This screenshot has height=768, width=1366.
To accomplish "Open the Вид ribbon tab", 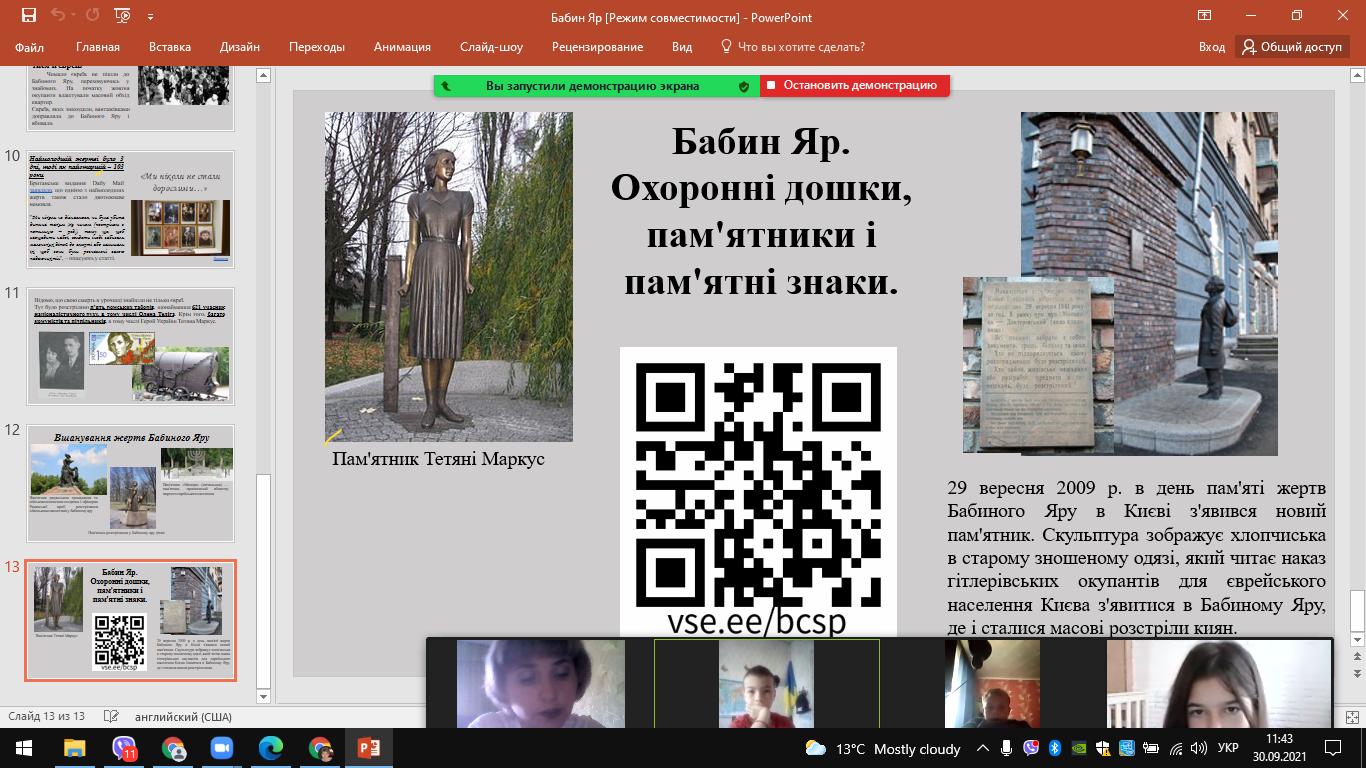I will (x=682, y=47).
